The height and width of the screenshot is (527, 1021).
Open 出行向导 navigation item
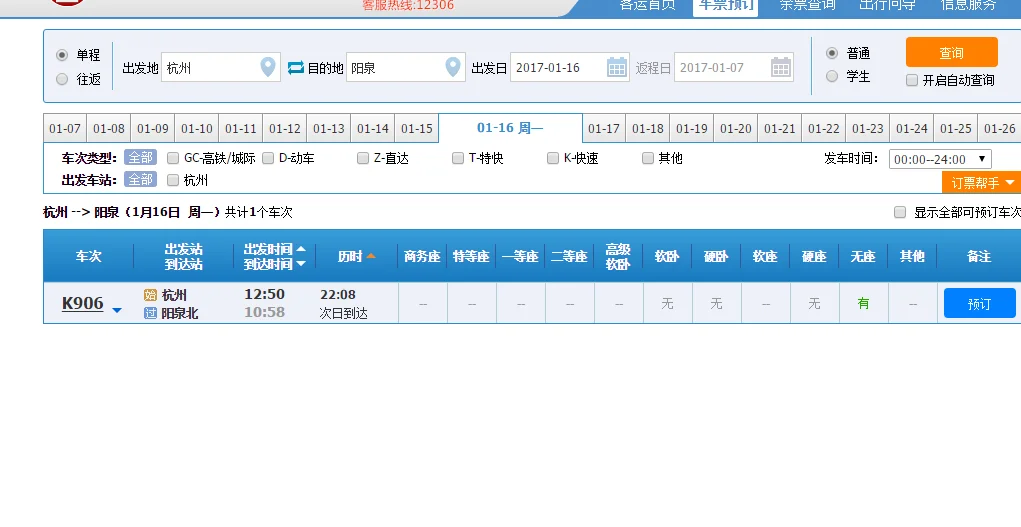tap(887, 5)
